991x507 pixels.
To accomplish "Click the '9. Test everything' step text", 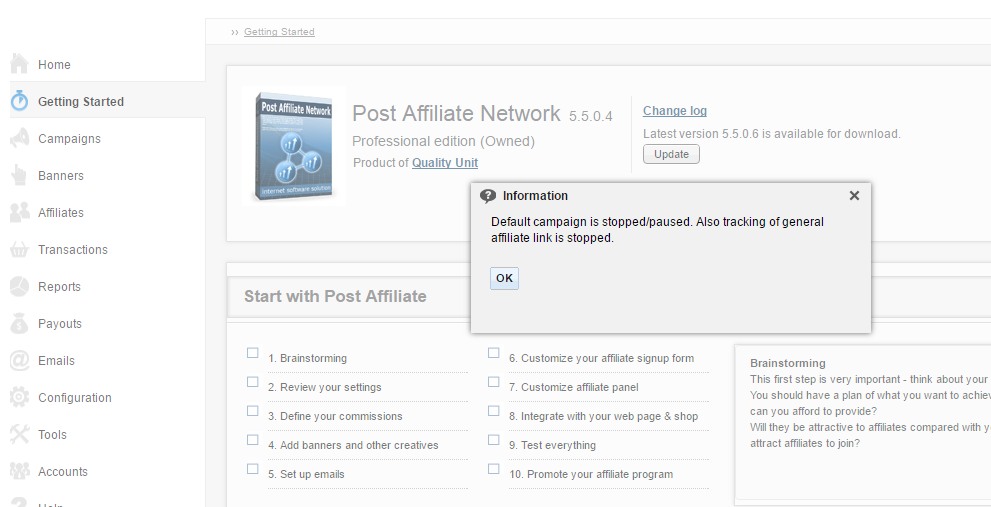I will [x=552, y=445].
